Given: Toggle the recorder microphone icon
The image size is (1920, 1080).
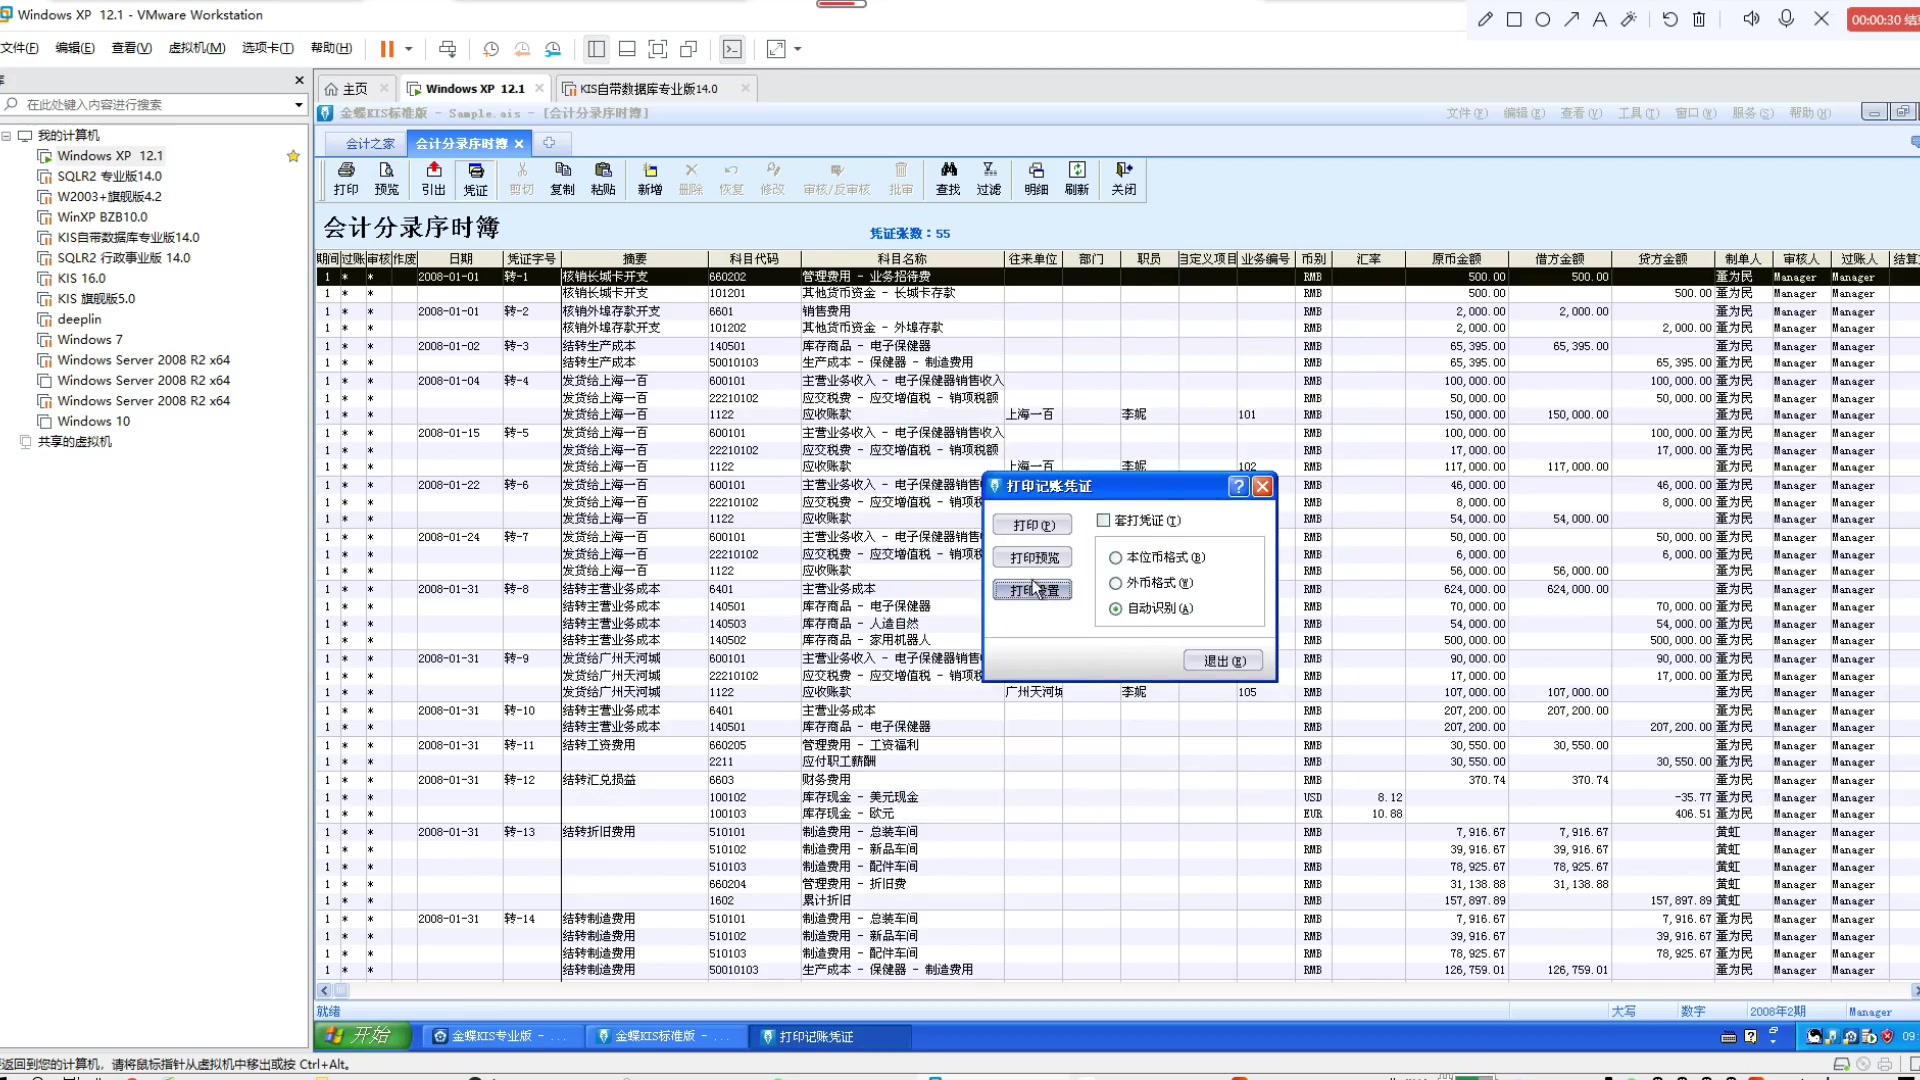Looking at the screenshot, I should 1786,19.
